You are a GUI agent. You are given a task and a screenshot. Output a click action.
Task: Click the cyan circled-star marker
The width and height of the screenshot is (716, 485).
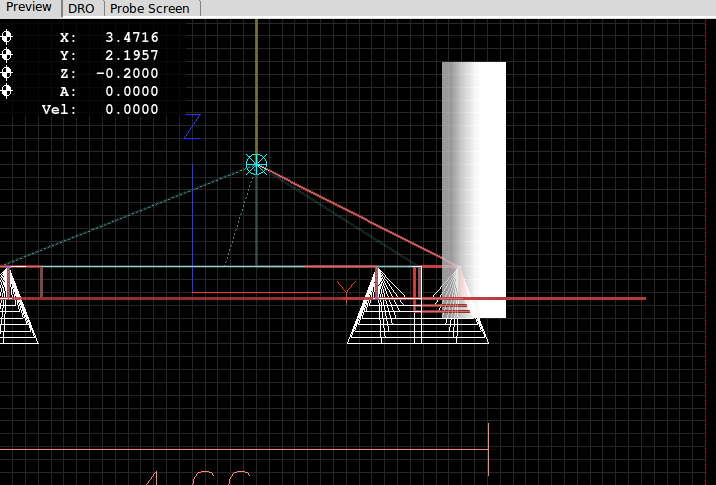click(257, 164)
